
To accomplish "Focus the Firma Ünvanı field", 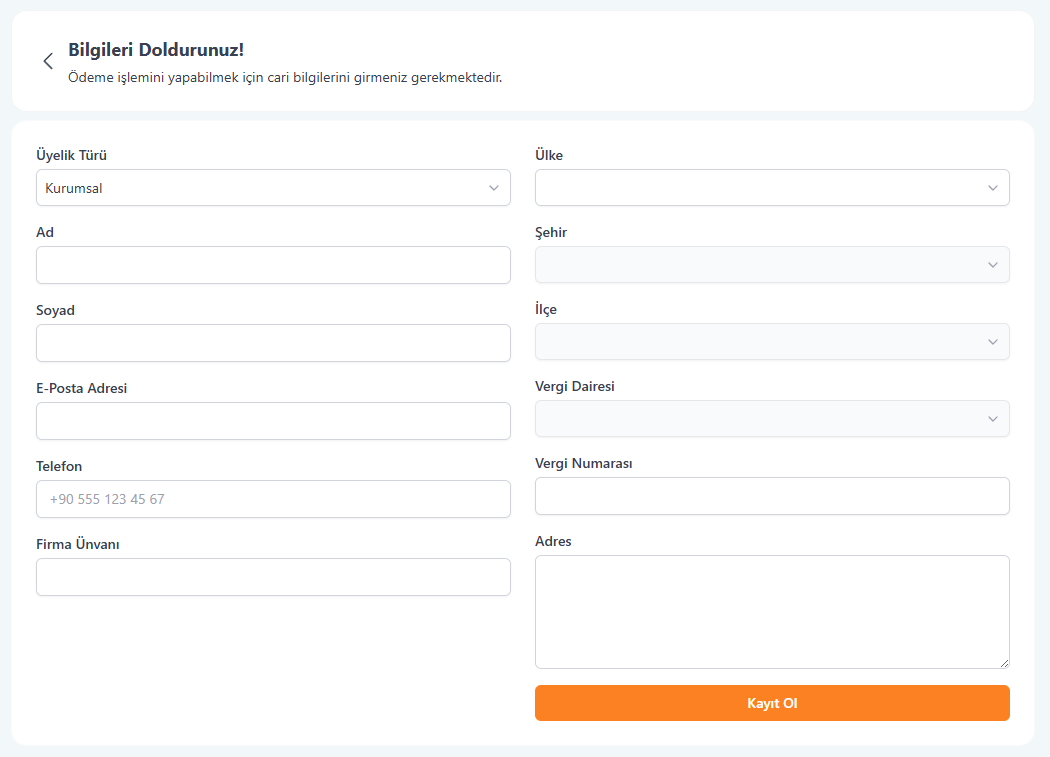I will coord(273,577).
